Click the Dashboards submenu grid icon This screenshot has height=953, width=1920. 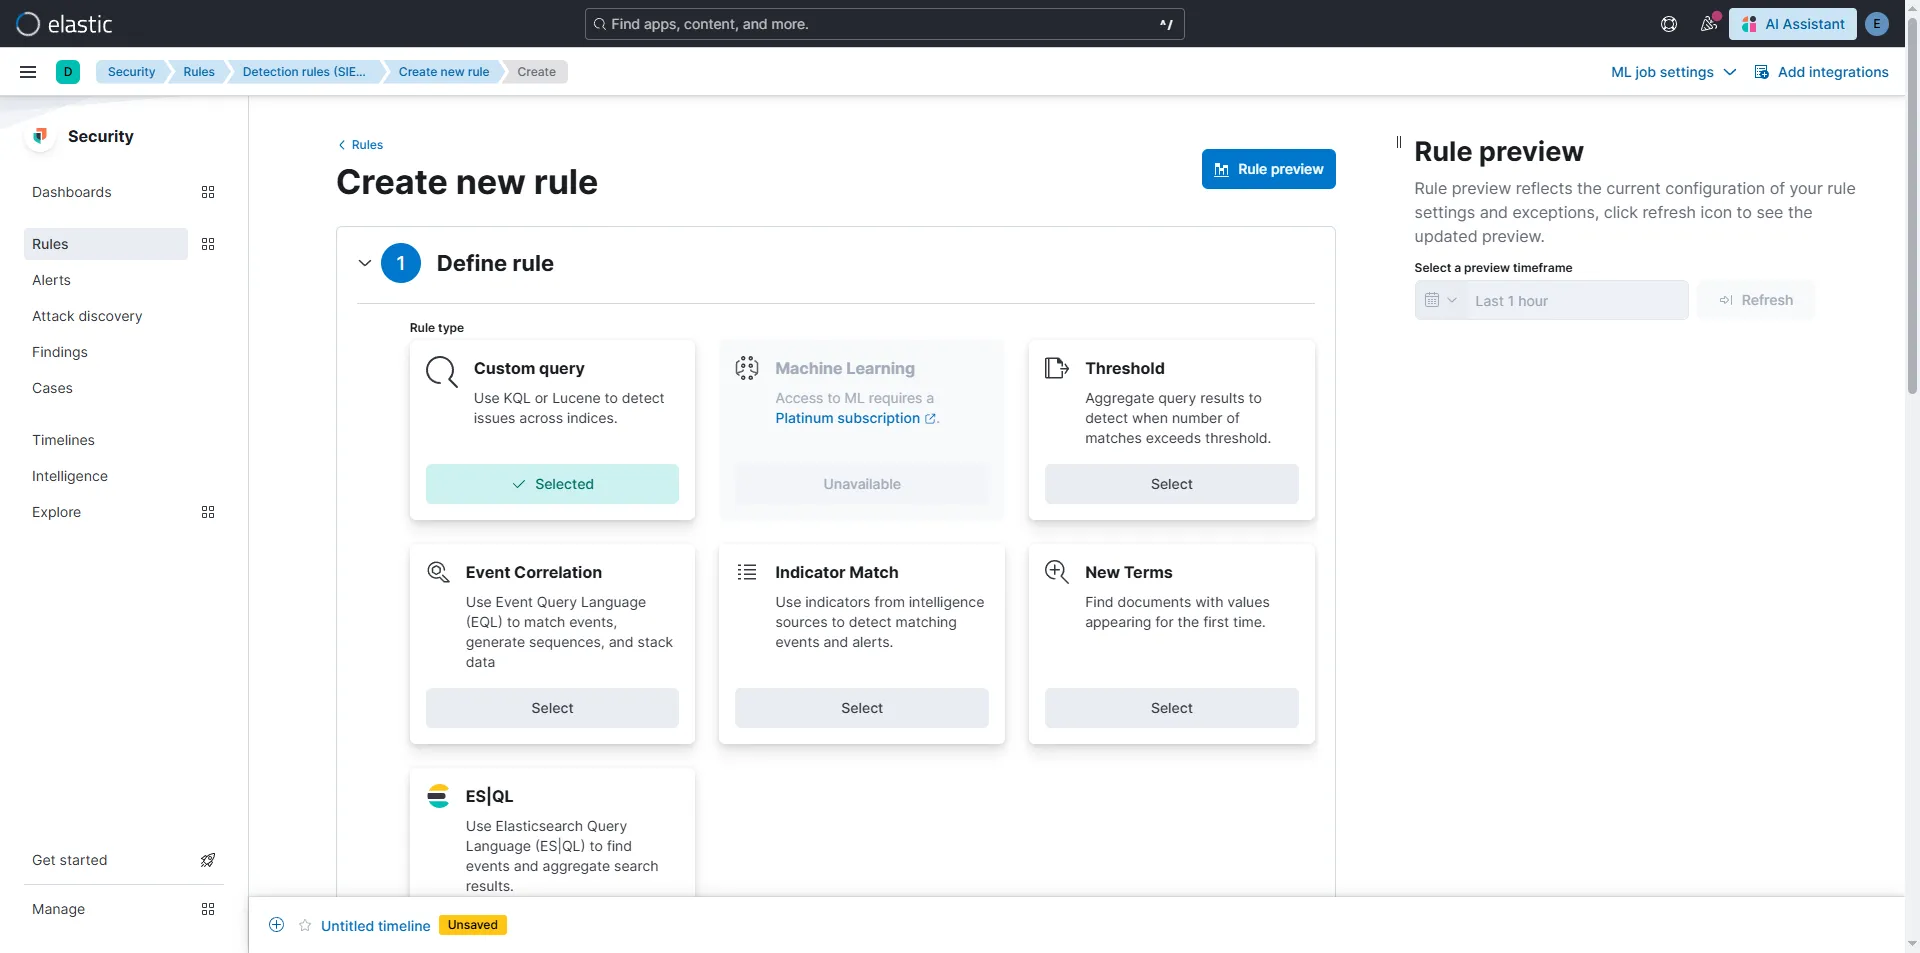click(208, 192)
